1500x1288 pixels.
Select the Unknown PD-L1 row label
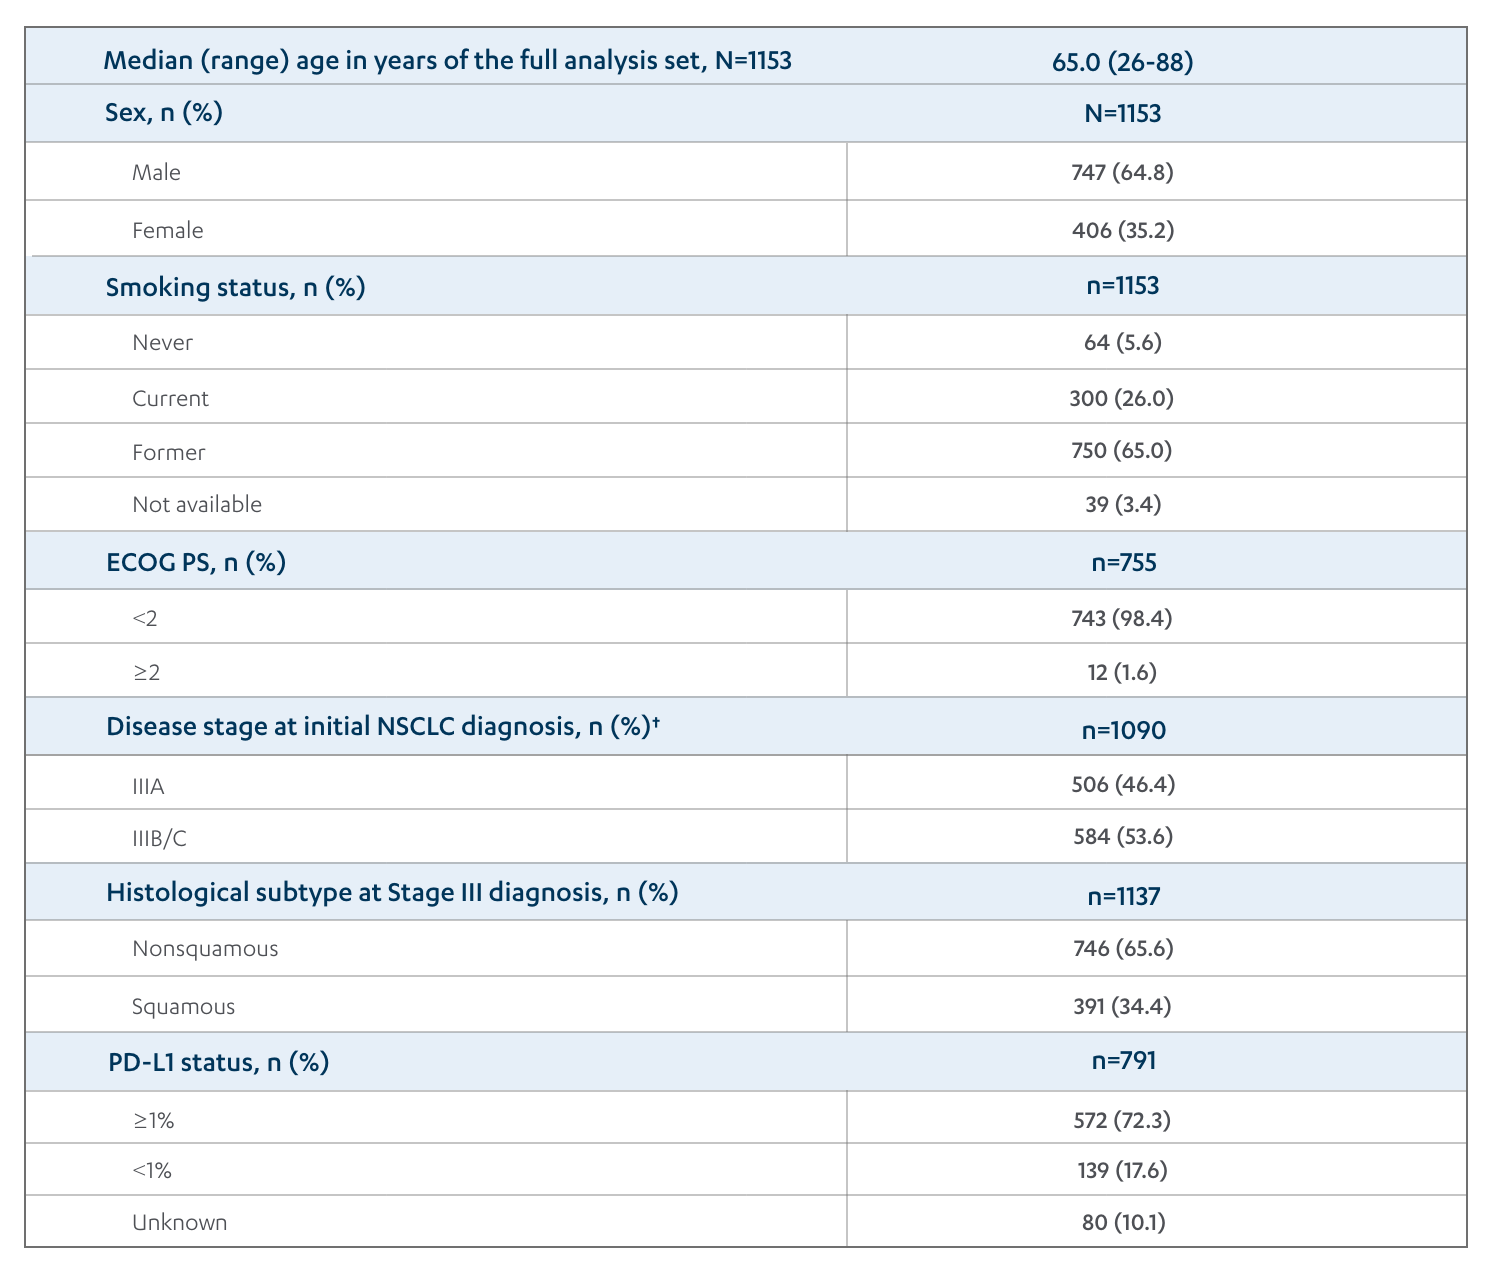[x=180, y=1222]
